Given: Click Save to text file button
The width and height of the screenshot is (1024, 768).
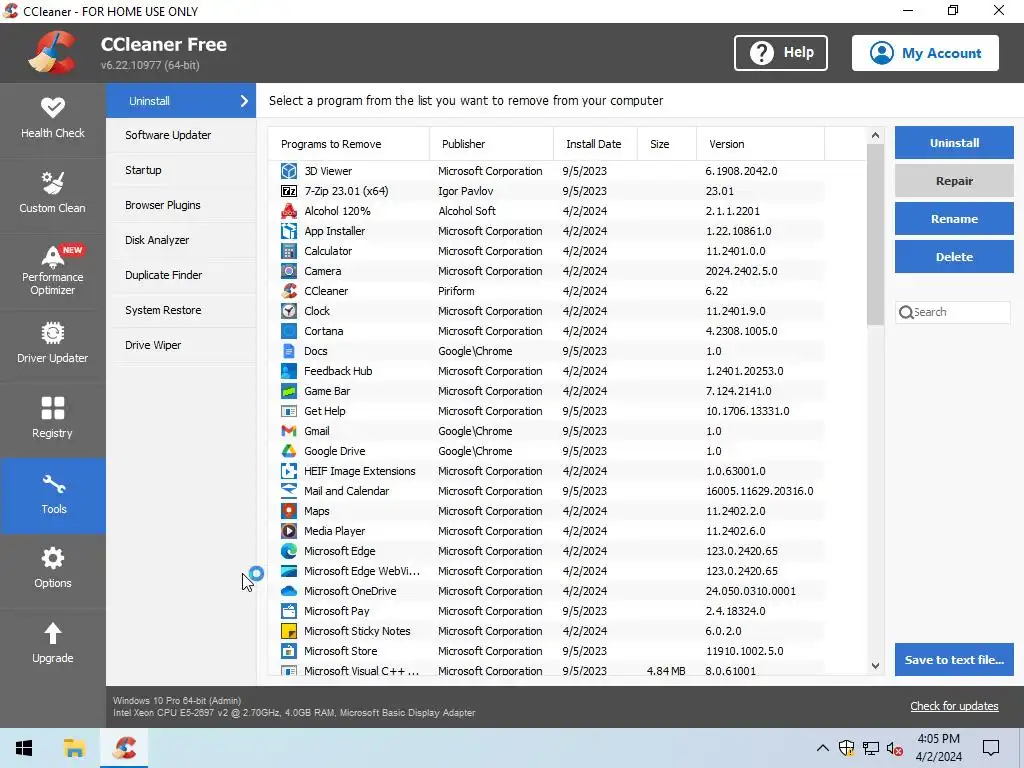Looking at the screenshot, I should pos(953,660).
